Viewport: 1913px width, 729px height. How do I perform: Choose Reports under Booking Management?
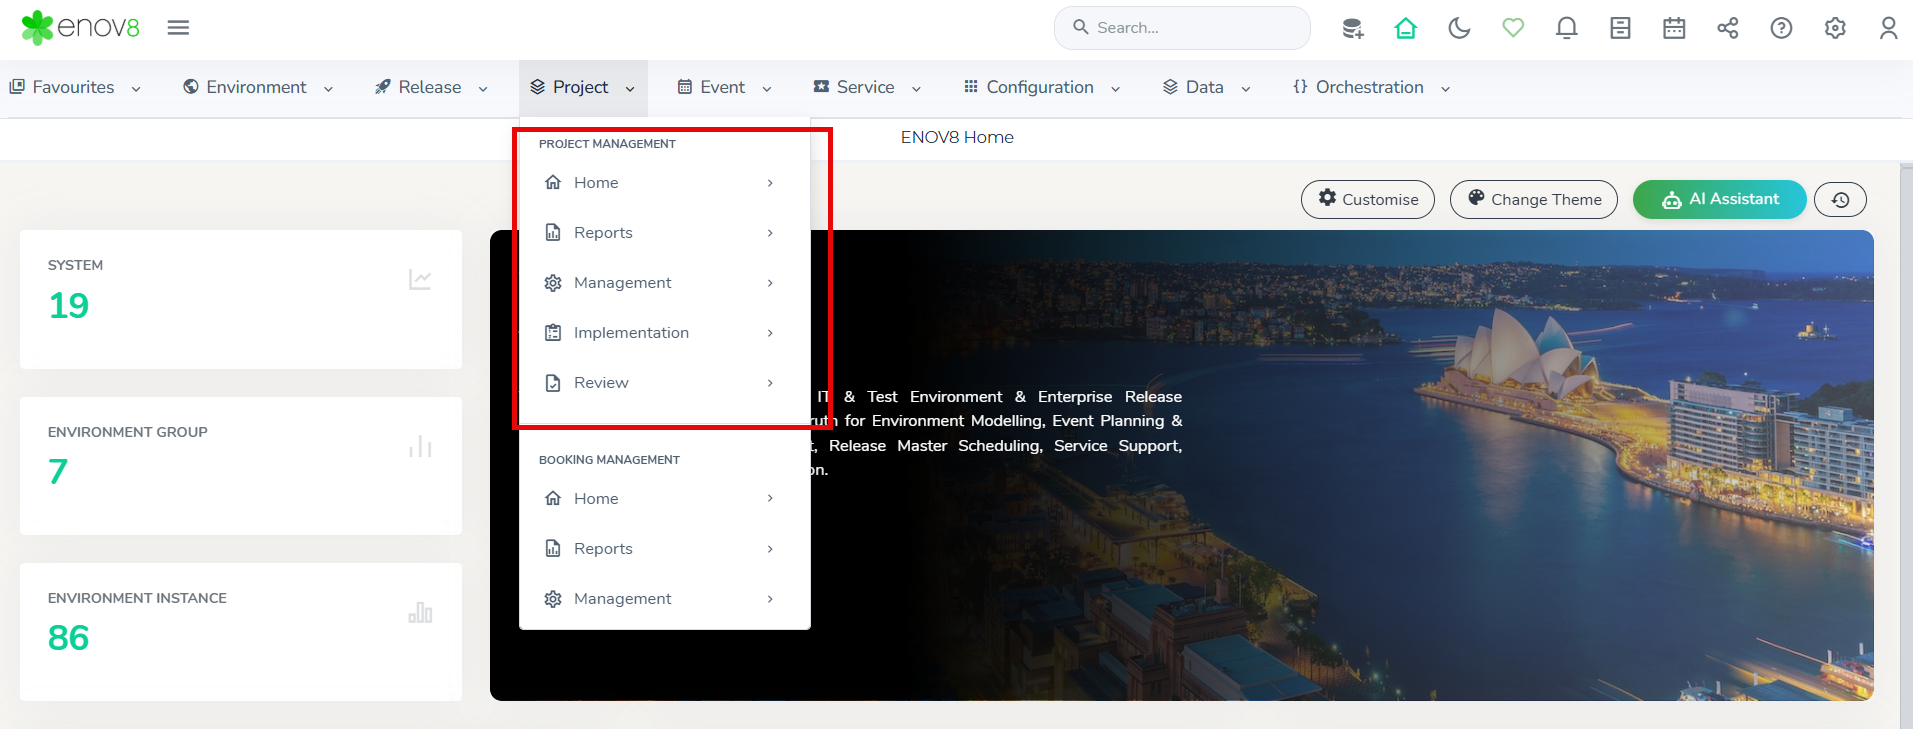click(603, 549)
